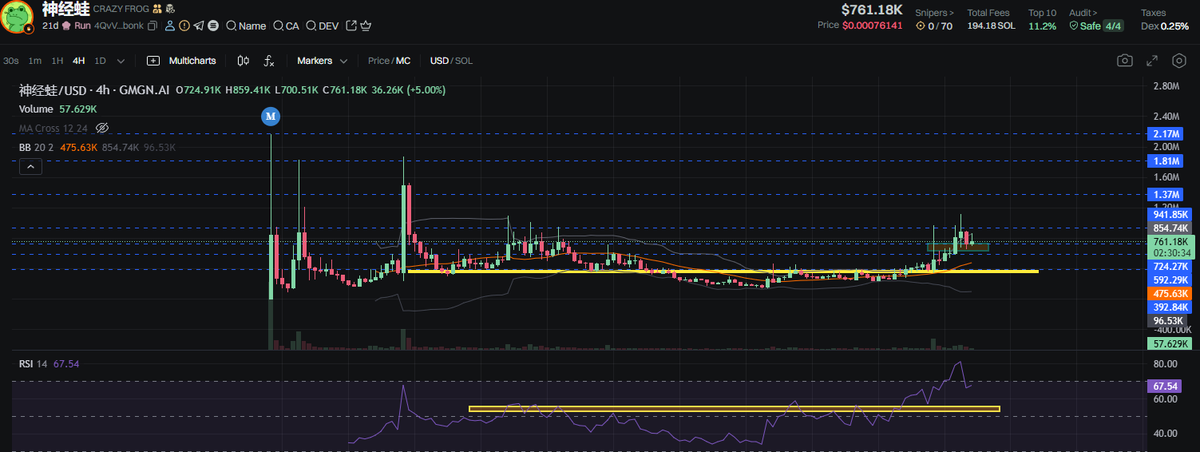Expand the Markers dropdown

tap(322, 61)
